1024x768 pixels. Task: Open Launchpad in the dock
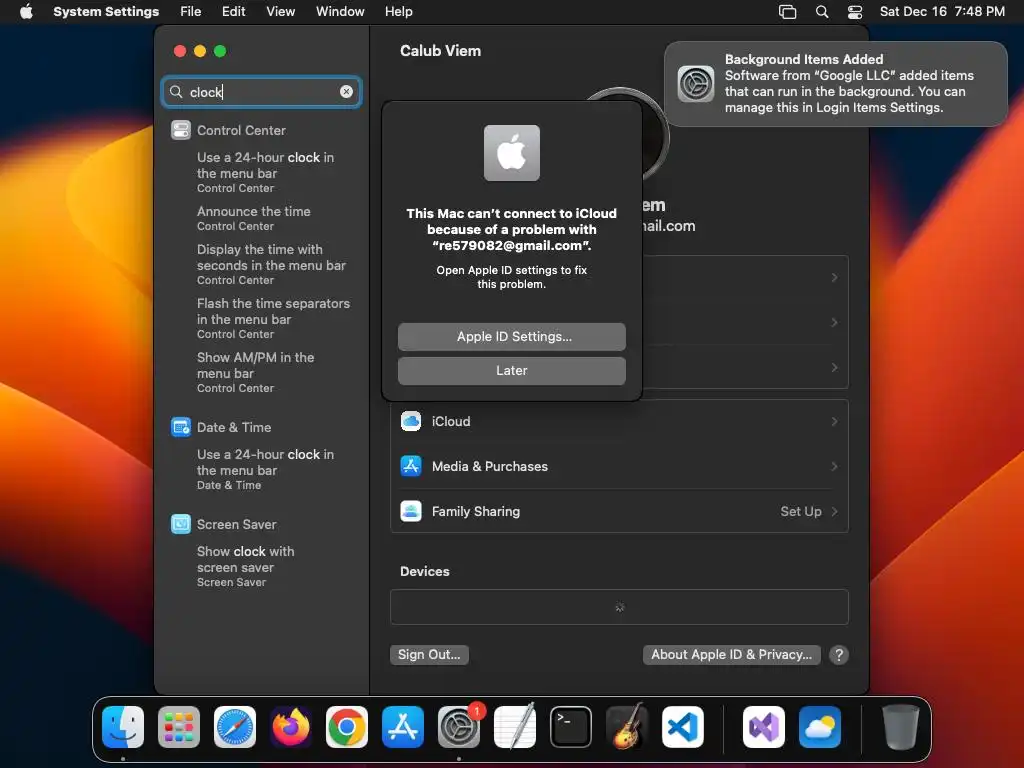[179, 727]
